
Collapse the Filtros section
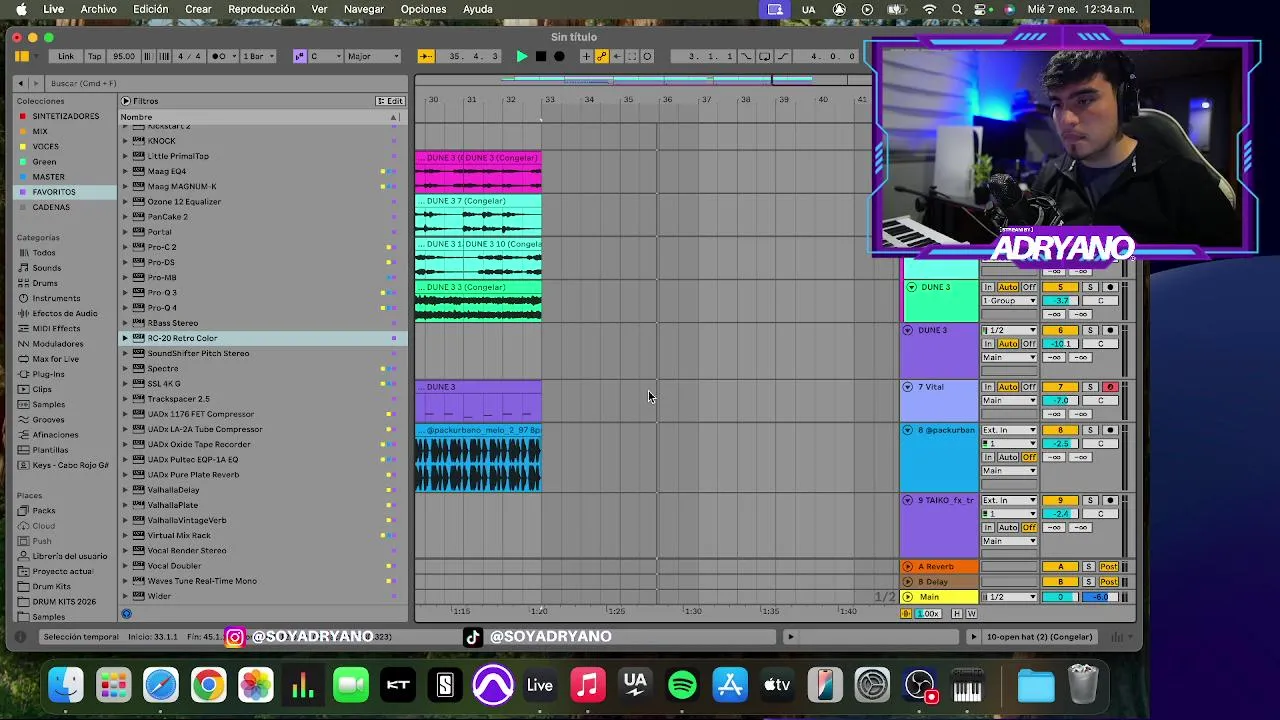click(126, 101)
